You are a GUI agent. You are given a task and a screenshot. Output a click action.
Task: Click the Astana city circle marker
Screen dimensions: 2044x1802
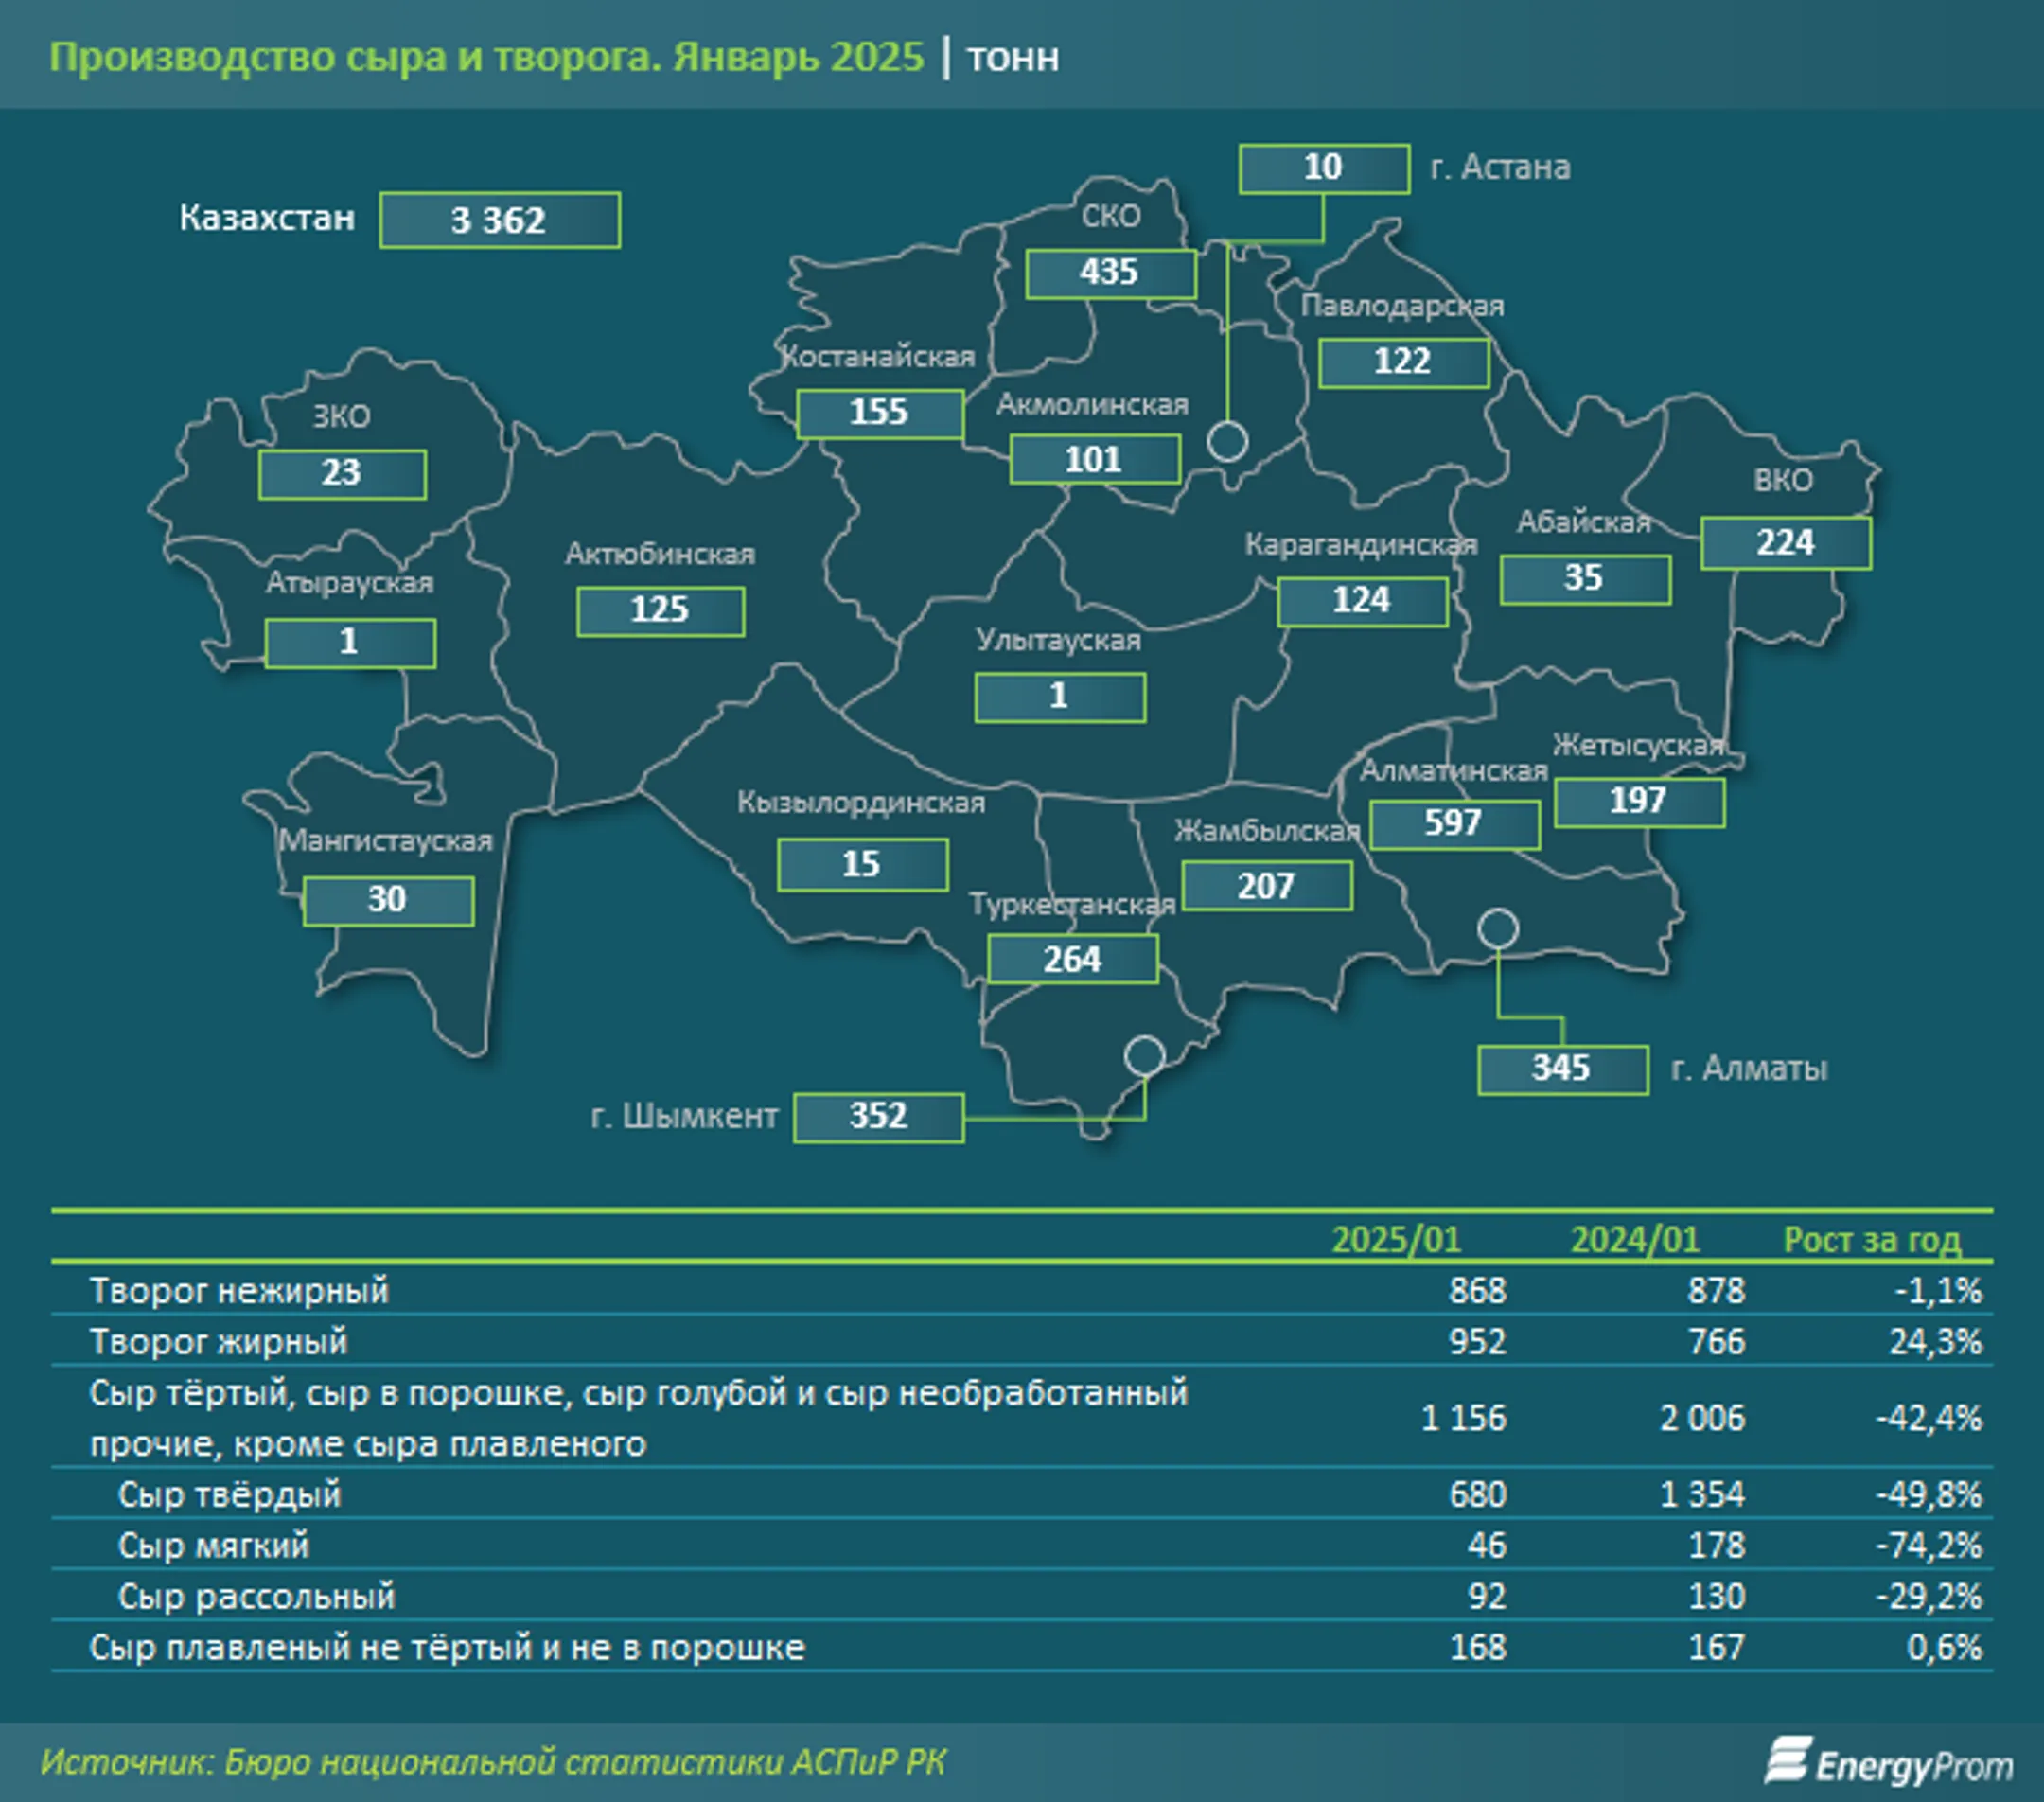[1227, 440]
